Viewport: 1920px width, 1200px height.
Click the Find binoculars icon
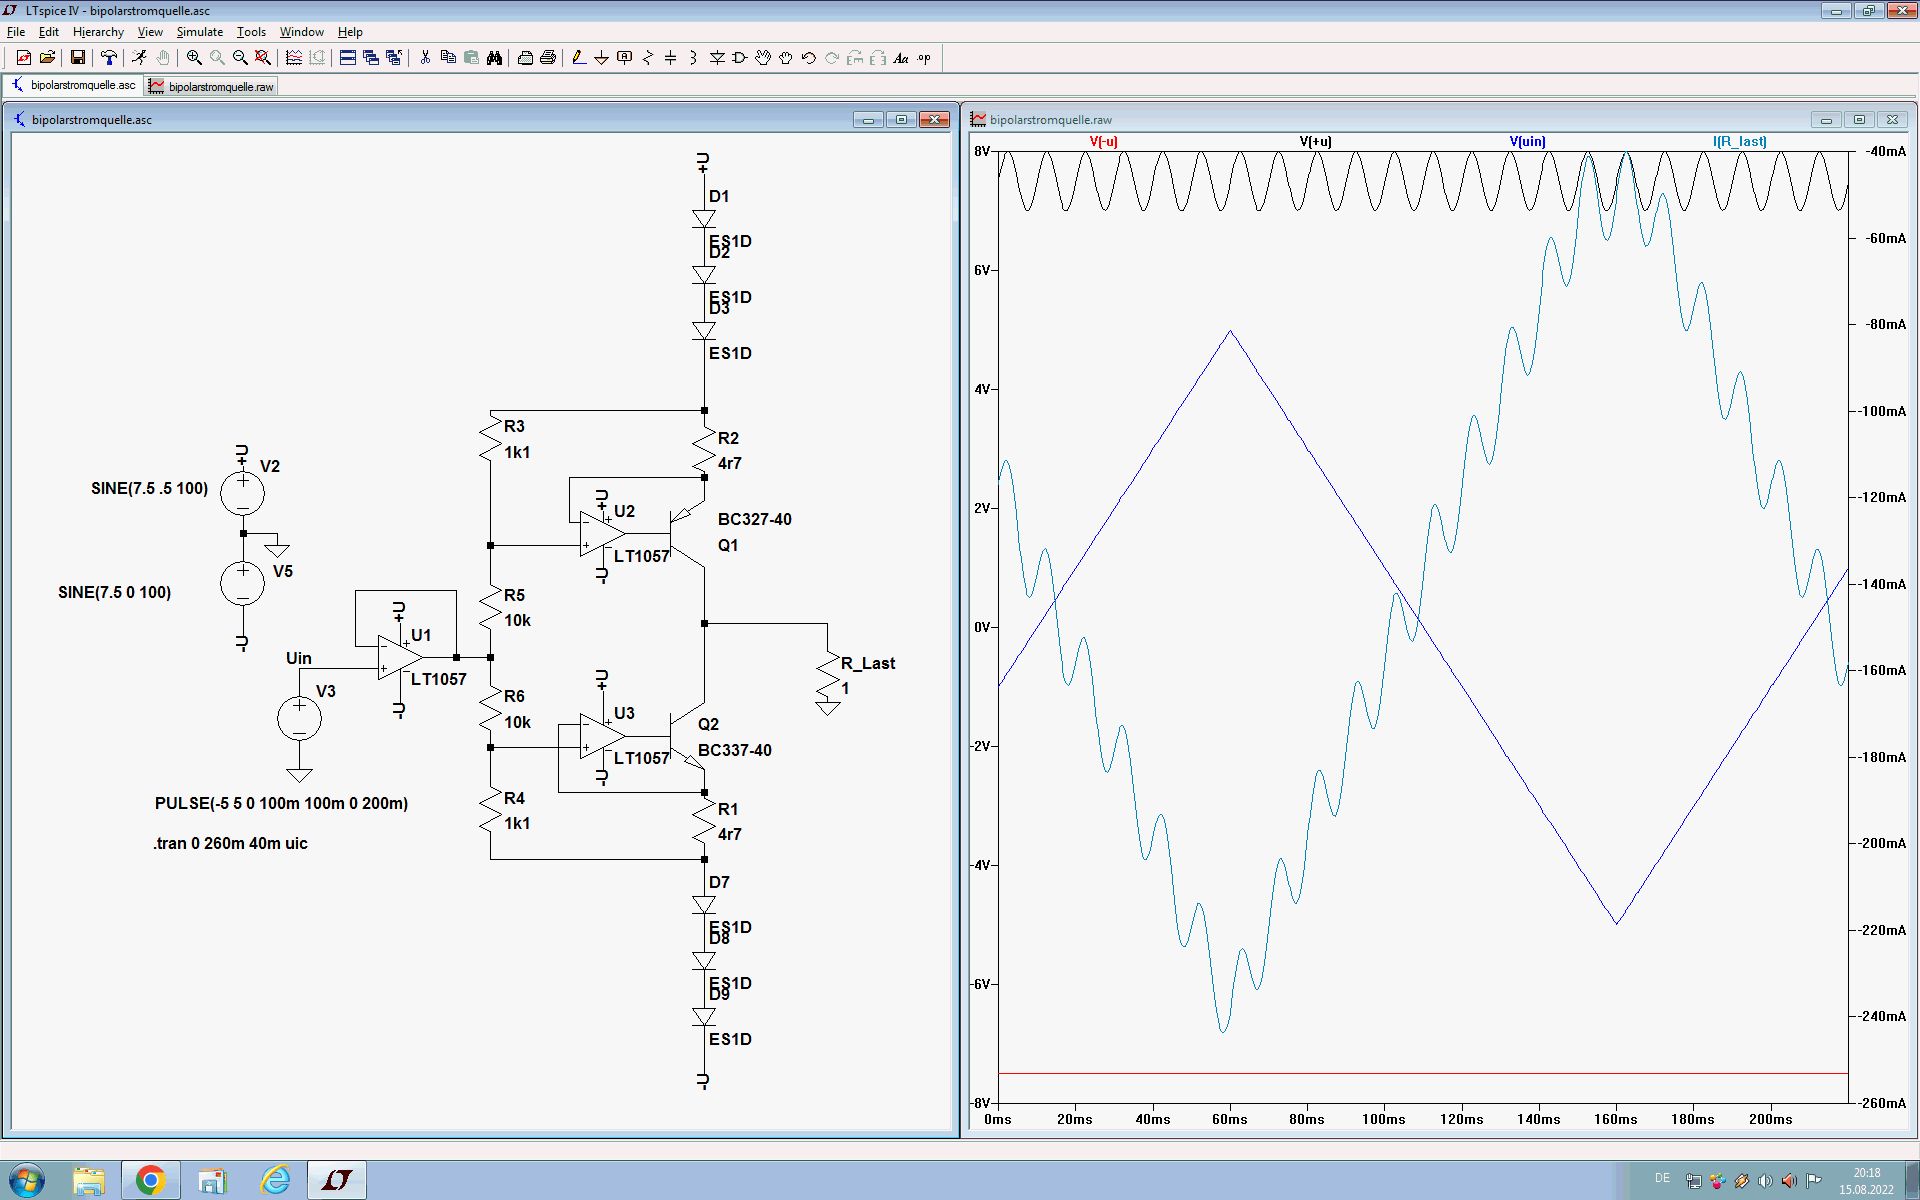pos(494,58)
